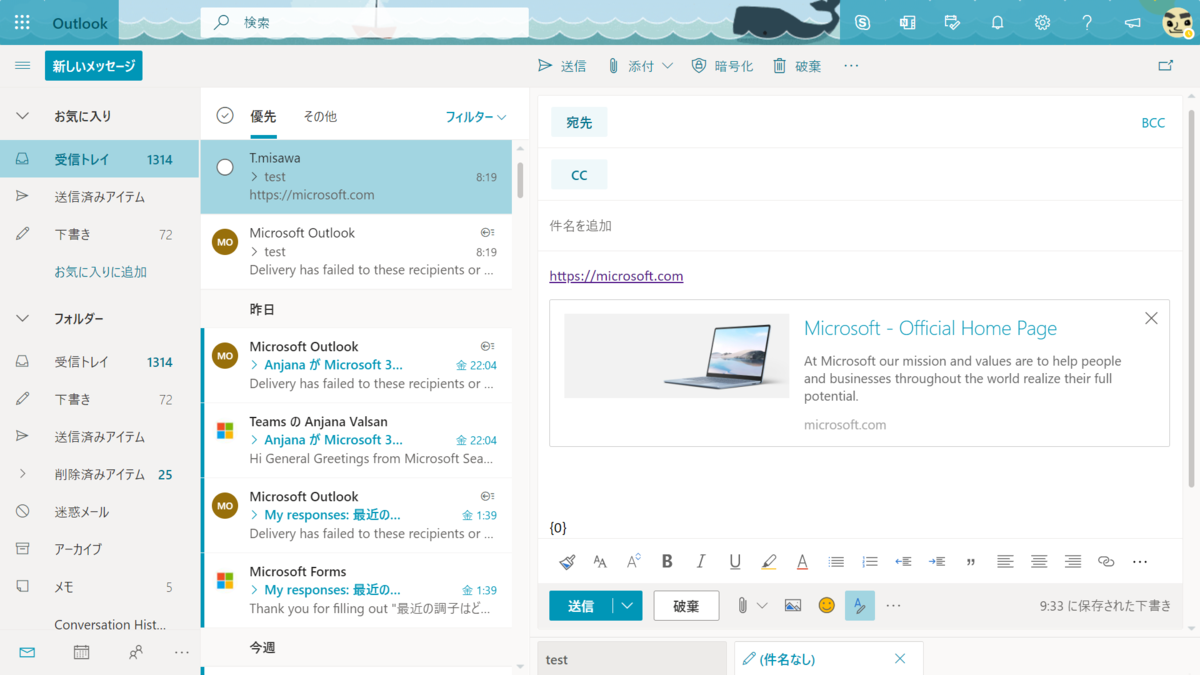The image size is (1200, 675).
Task: Open the megaphone feedback icon in the header
Action: (x=1132, y=22)
